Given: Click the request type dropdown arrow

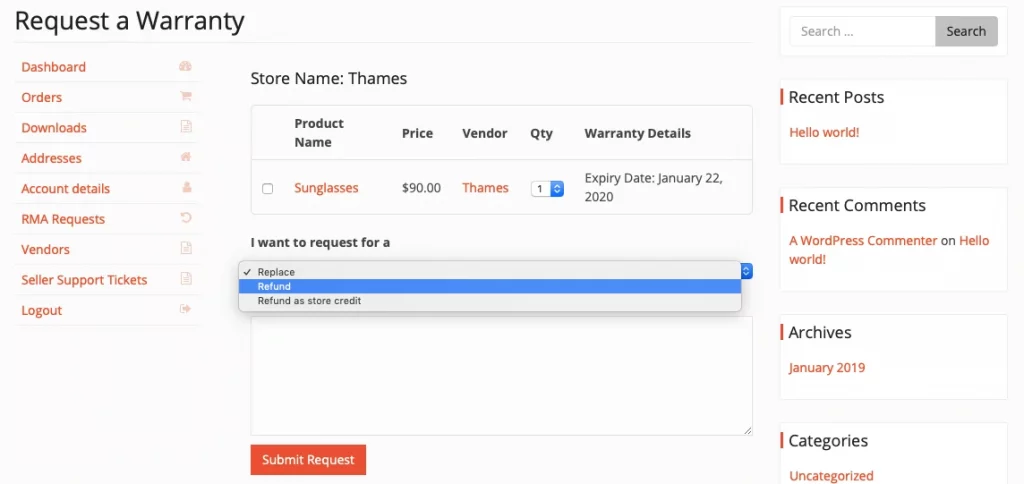Looking at the screenshot, I should pos(747,270).
